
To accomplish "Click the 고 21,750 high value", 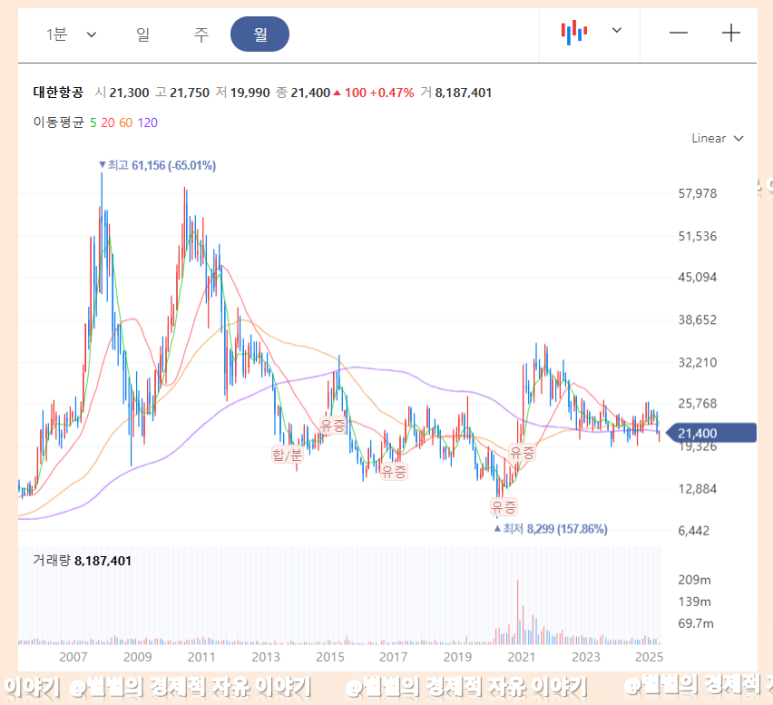I will (x=182, y=93).
